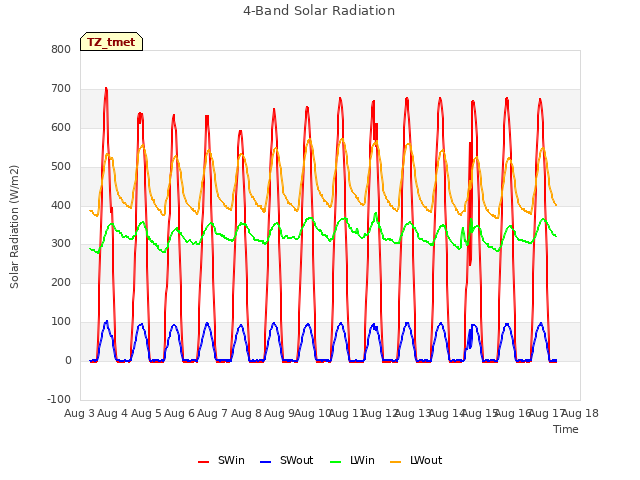Click the '100' y-axis tick label
This screenshot has height=480, width=640.
pyautogui.click(x=61, y=322)
